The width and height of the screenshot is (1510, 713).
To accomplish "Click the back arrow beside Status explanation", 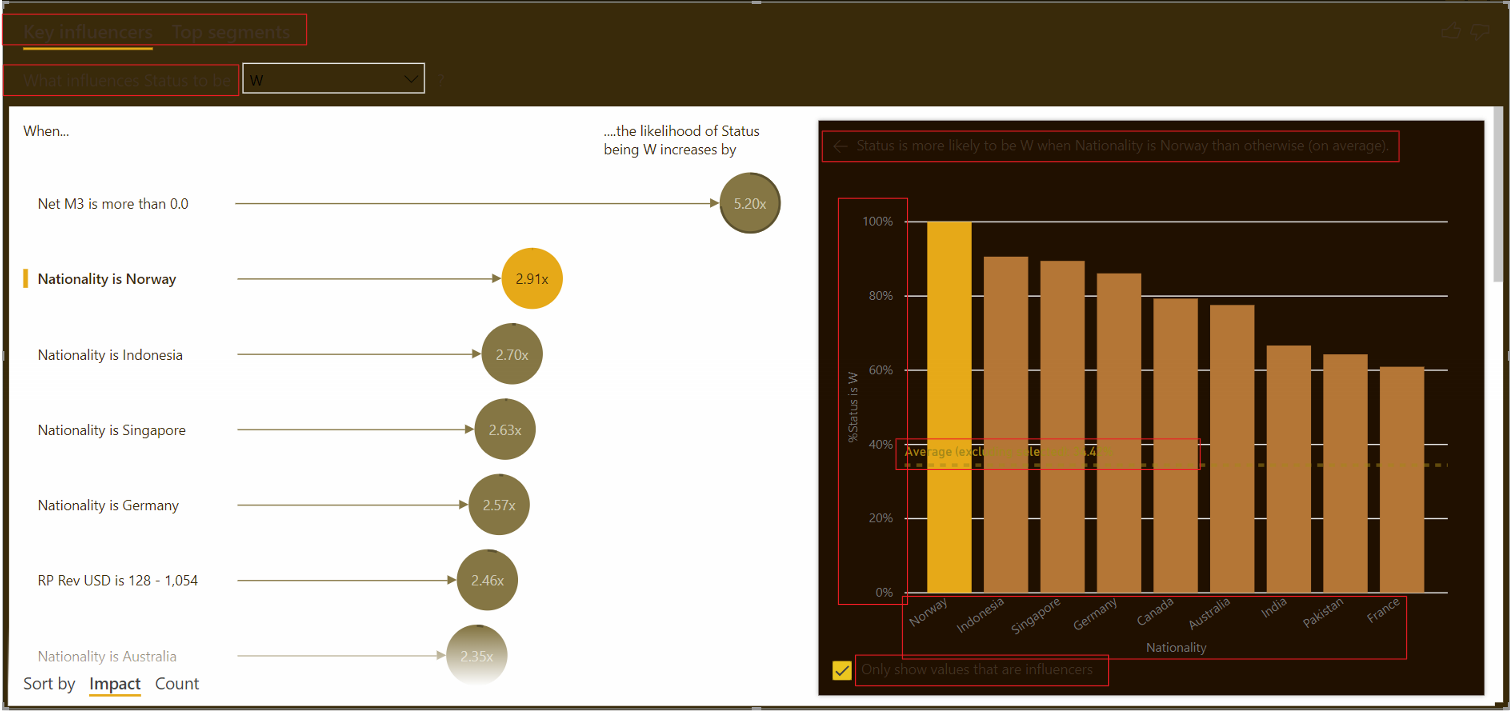I will point(840,147).
